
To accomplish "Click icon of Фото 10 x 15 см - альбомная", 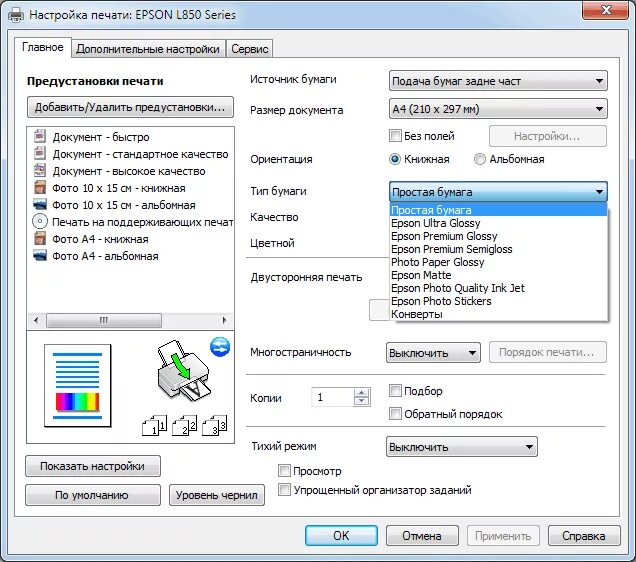I will click(40, 204).
